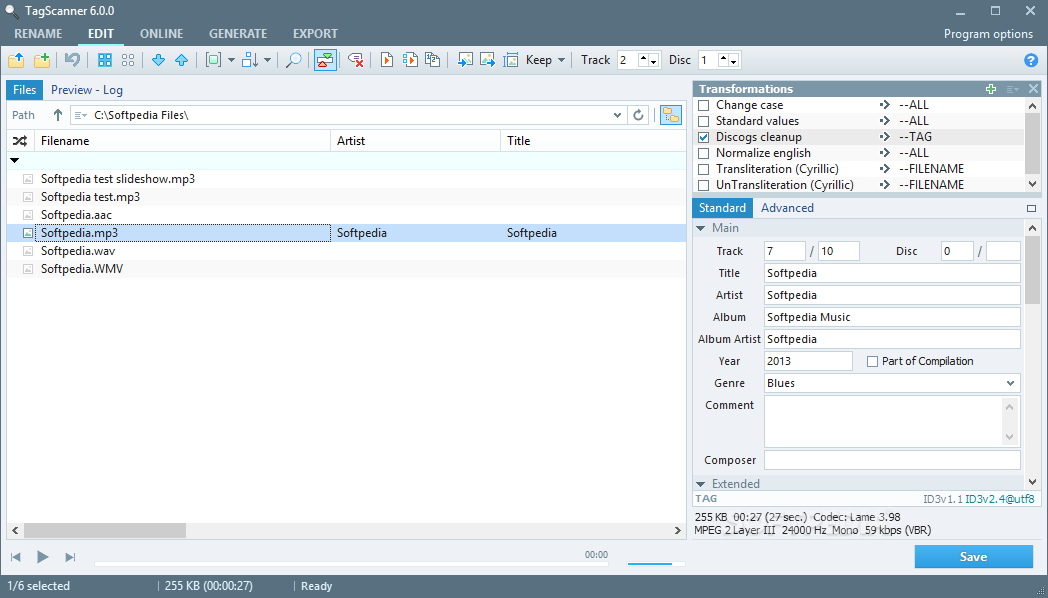Screen dimensions: 1048x598
Task: Check the Part of Compilation box
Action: (x=872, y=361)
